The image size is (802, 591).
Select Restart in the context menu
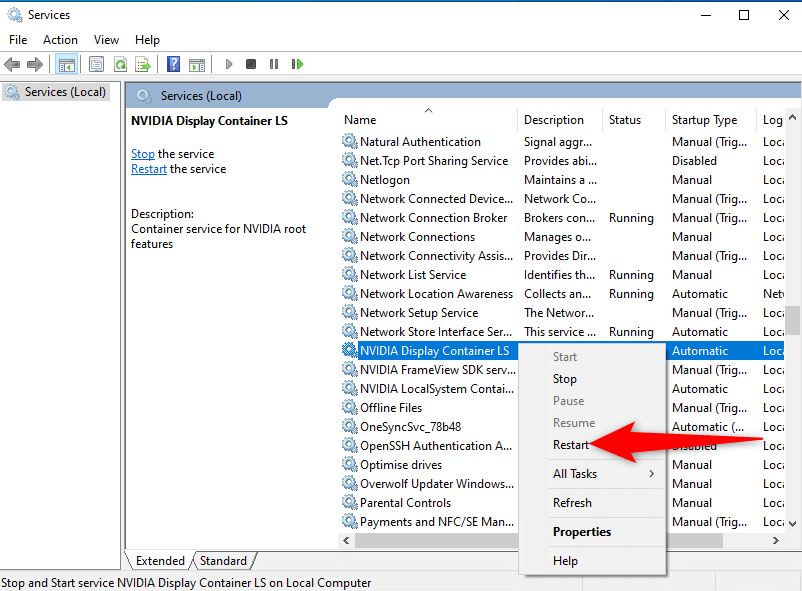[571, 445]
